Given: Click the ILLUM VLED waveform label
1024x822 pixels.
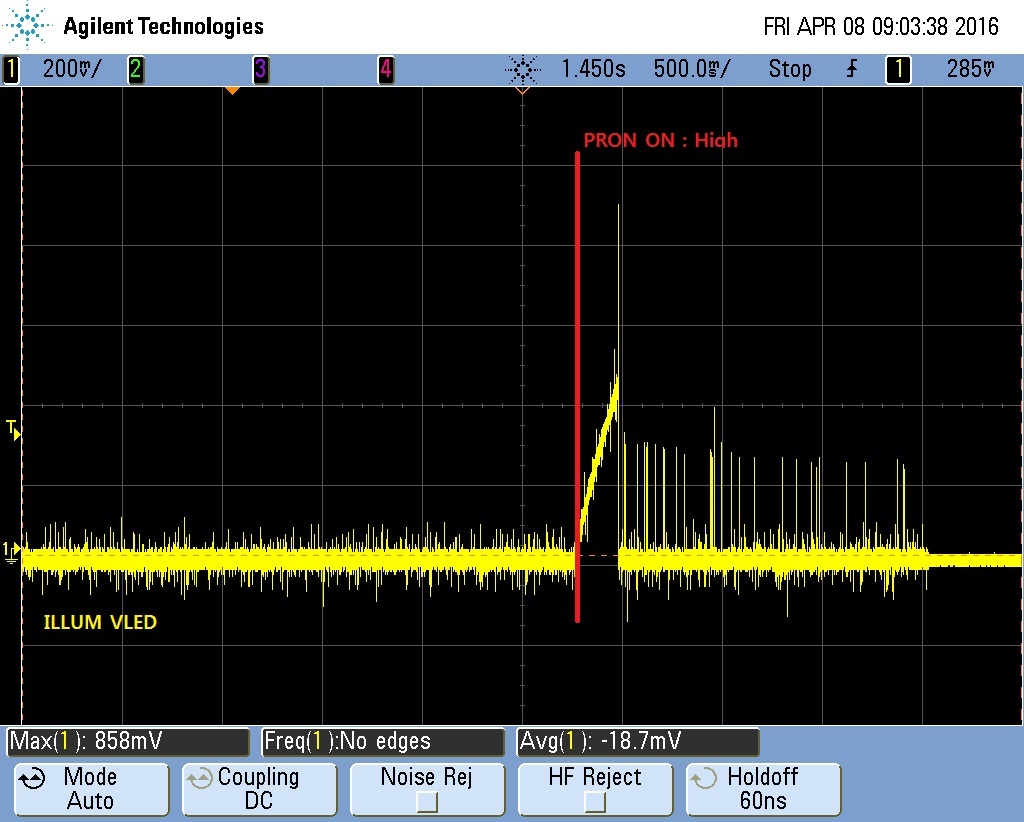Looking at the screenshot, I should (100, 622).
